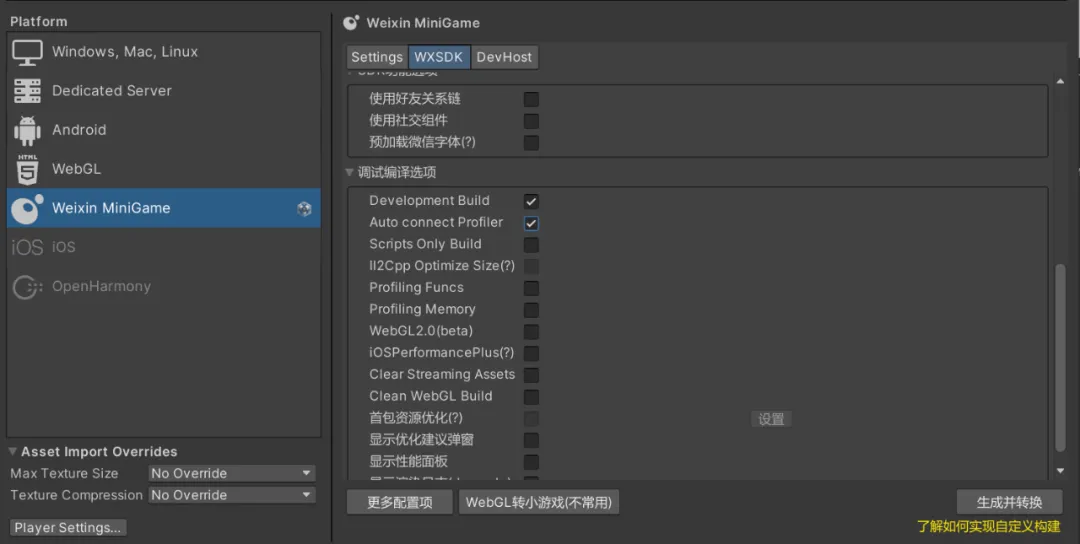Click WebGL转小游戏(不常用) button

click(x=539, y=502)
